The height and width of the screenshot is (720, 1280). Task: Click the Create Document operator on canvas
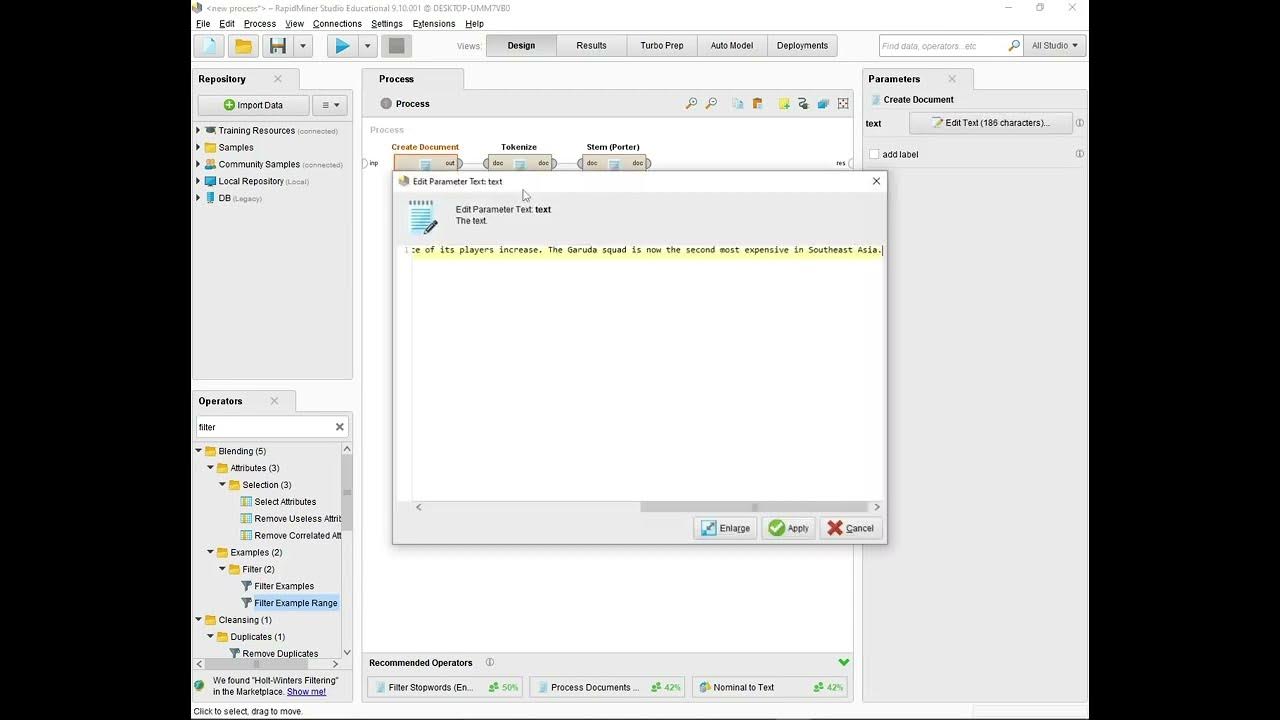tap(426, 163)
